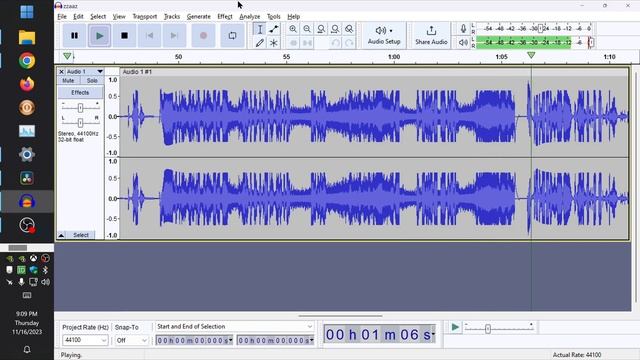The height and width of the screenshot is (360, 640).
Task: Click the timeline ruler at 1:00
Action: pyautogui.click(x=394, y=57)
